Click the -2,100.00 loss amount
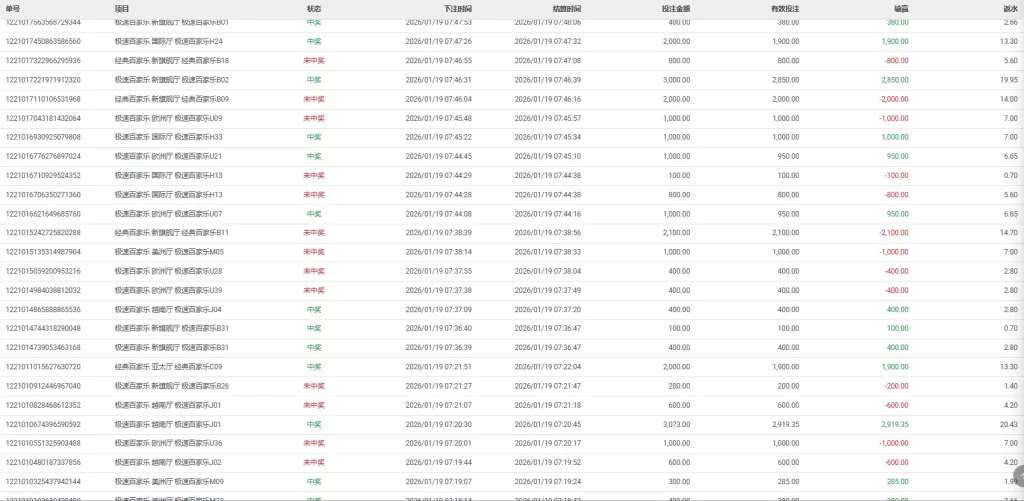 pos(893,233)
